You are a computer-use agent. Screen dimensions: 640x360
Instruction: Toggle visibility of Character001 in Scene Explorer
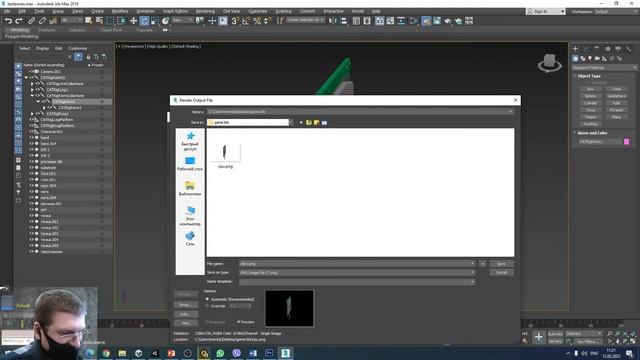(31, 132)
